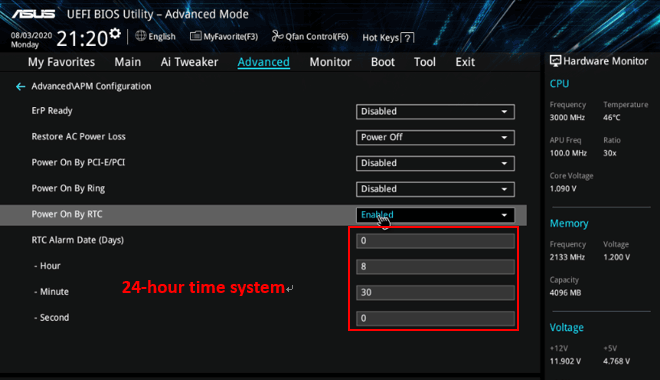Select the Power On By Ring label
The width and height of the screenshot is (660, 380).
tap(68, 188)
